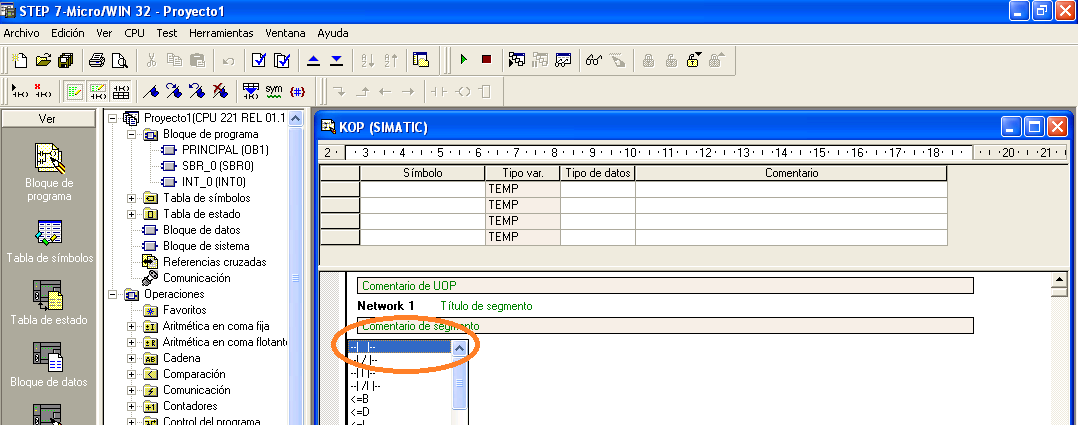Expand Aritmética en coma fija
This screenshot has height=425, width=1078.
(x=132, y=326)
